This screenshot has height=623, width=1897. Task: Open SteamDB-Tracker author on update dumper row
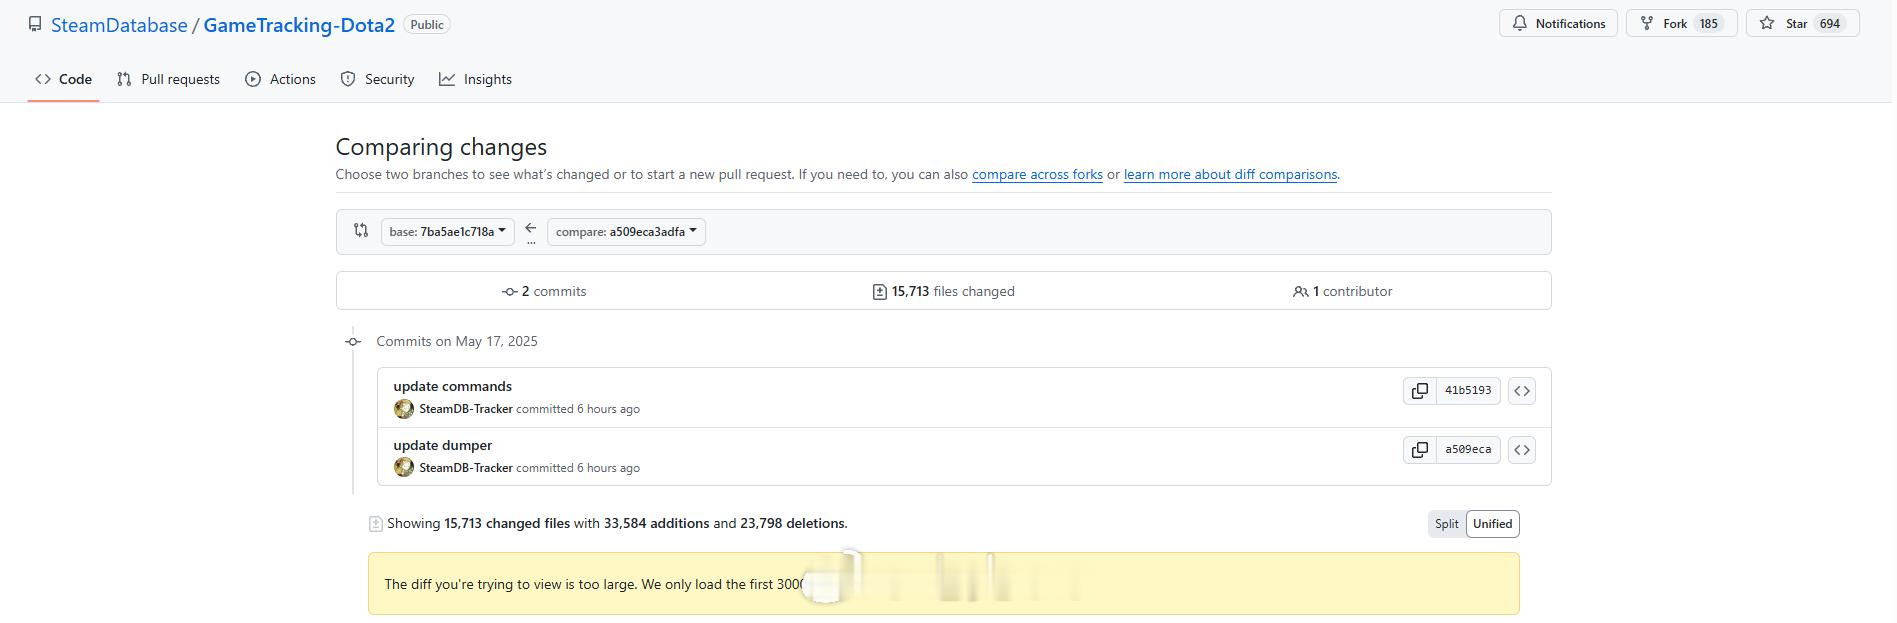[466, 468]
